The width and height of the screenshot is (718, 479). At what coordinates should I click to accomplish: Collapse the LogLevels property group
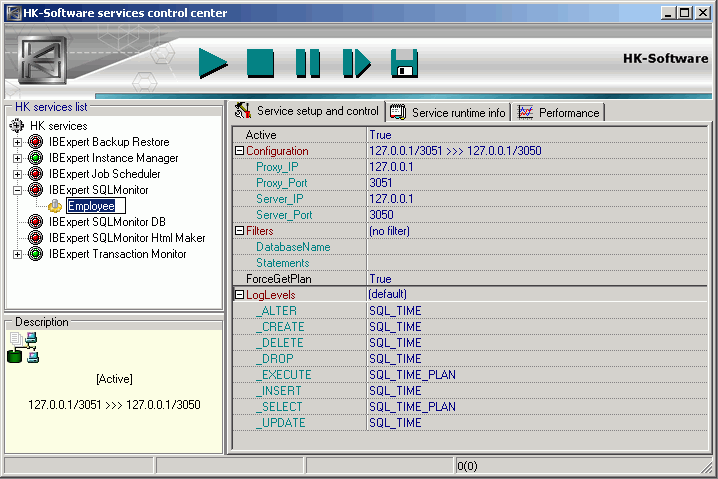[x=239, y=295]
